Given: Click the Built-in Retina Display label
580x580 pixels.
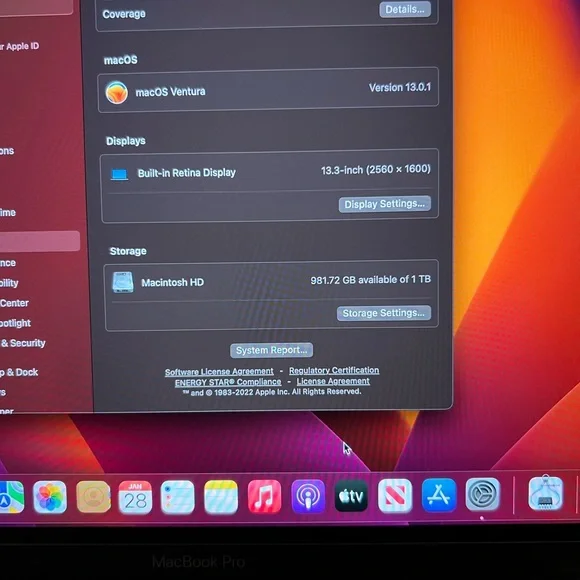Looking at the screenshot, I should click(186, 173).
